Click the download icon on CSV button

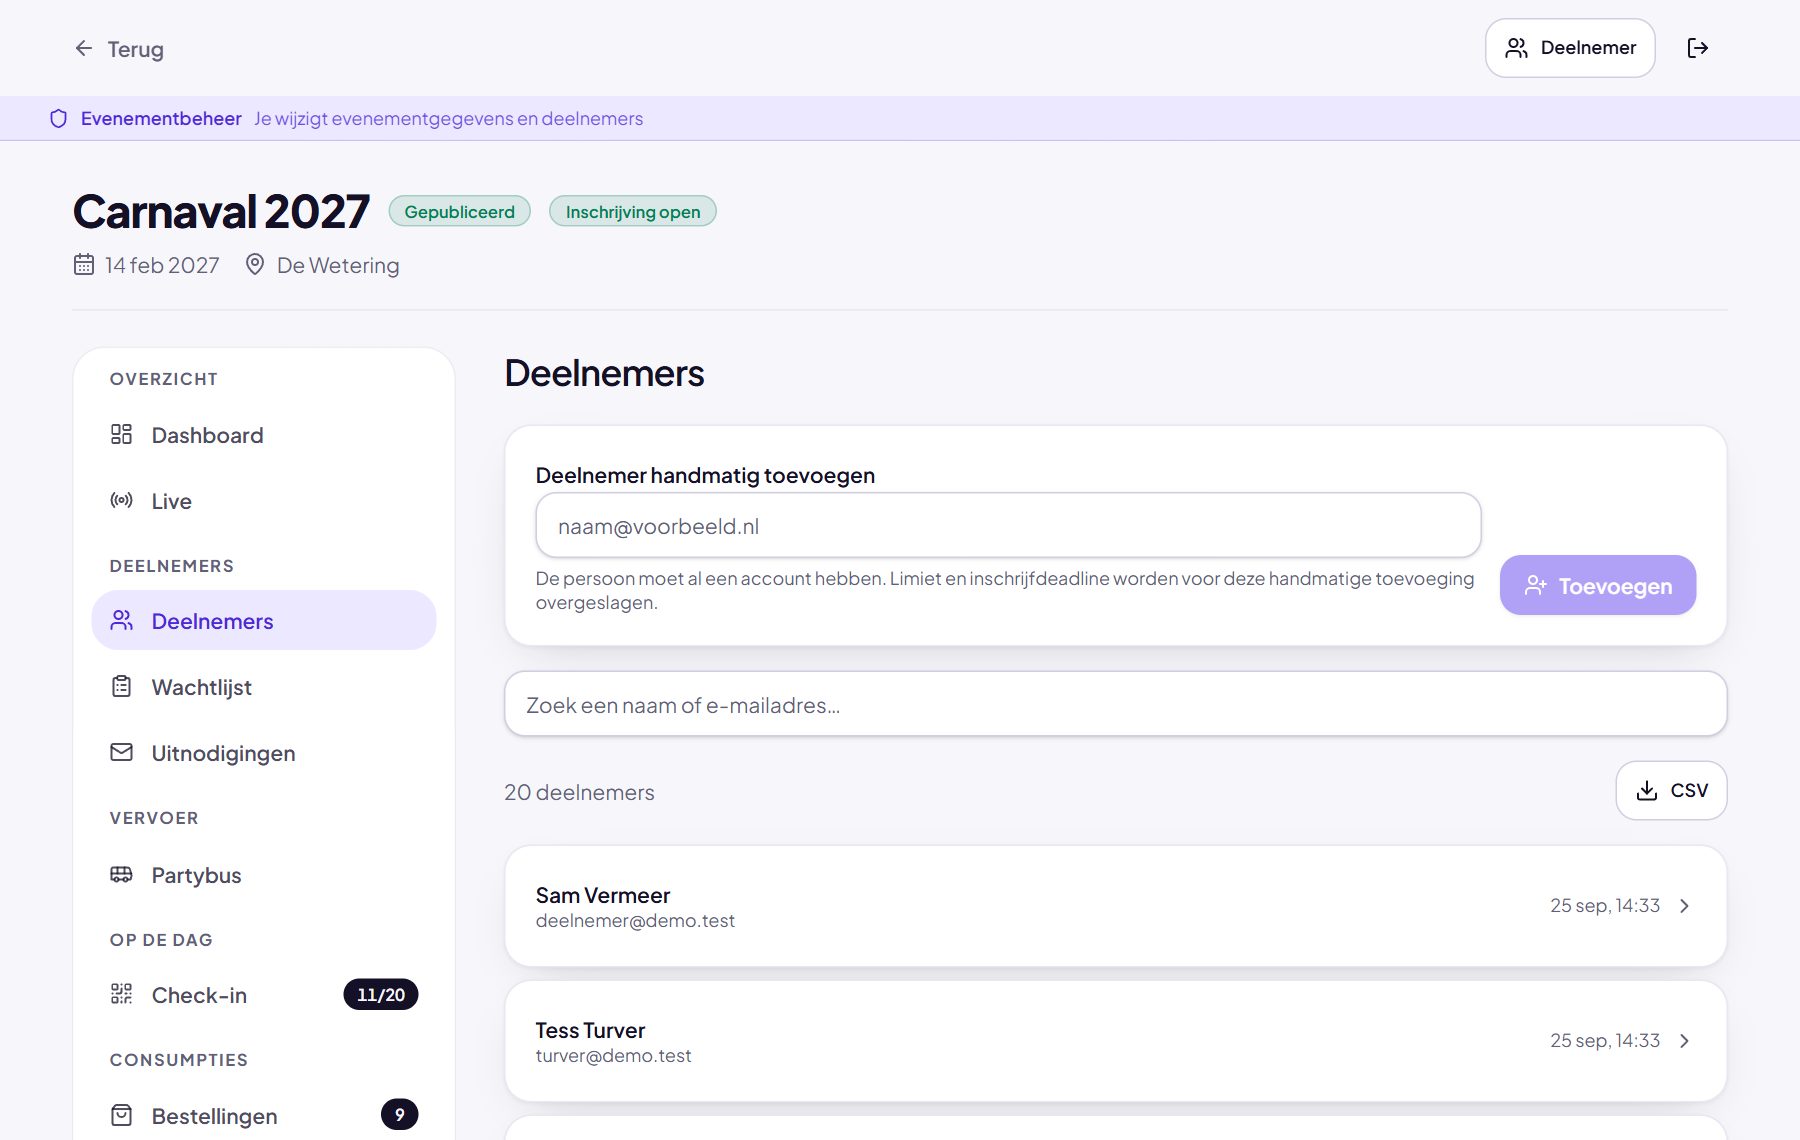pyautogui.click(x=1646, y=791)
